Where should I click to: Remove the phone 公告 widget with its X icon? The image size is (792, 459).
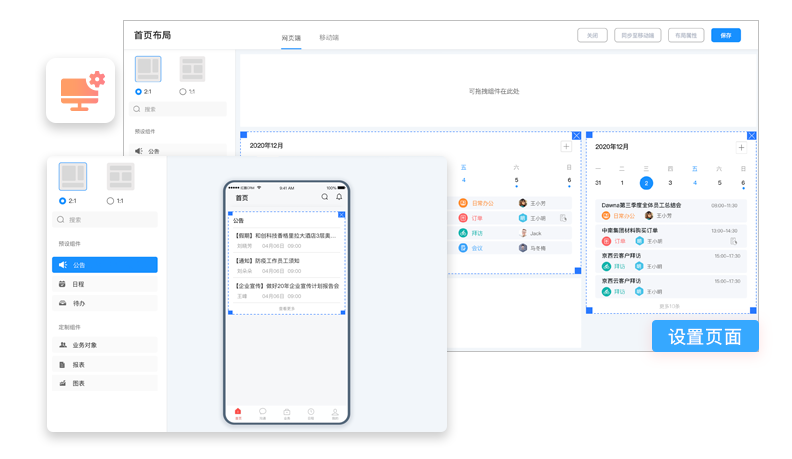342,214
